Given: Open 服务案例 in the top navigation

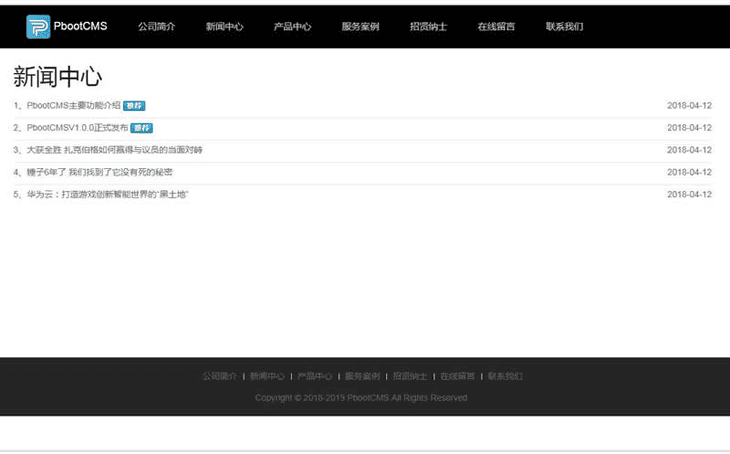Looking at the screenshot, I should pyautogui.click(x=360, y=27).
